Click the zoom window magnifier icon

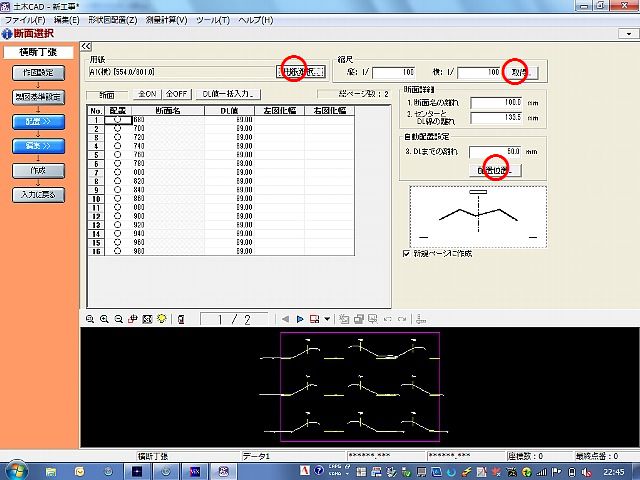click(x=90, y=319)
